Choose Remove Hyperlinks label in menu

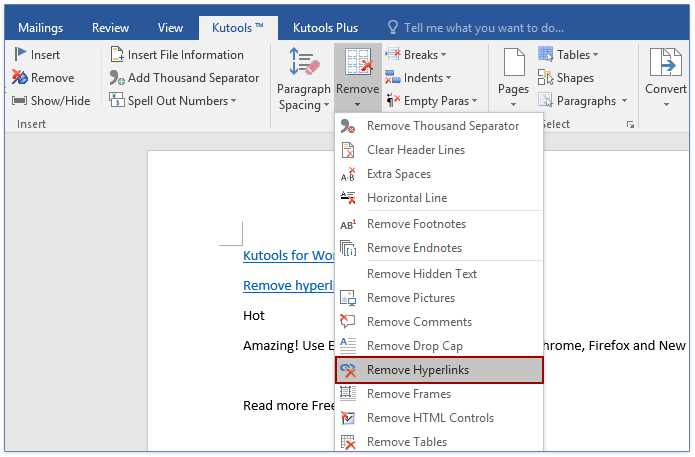click(418, 370)
